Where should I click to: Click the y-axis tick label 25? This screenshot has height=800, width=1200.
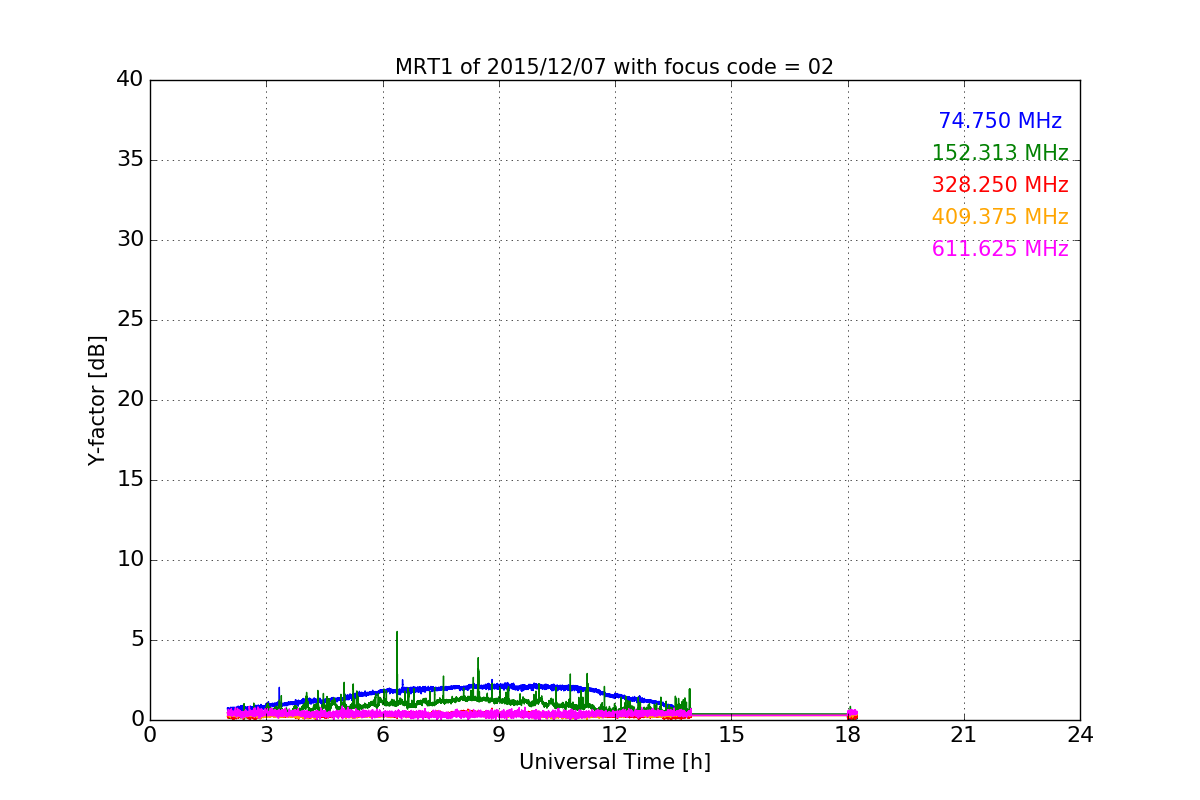point(130,320)
